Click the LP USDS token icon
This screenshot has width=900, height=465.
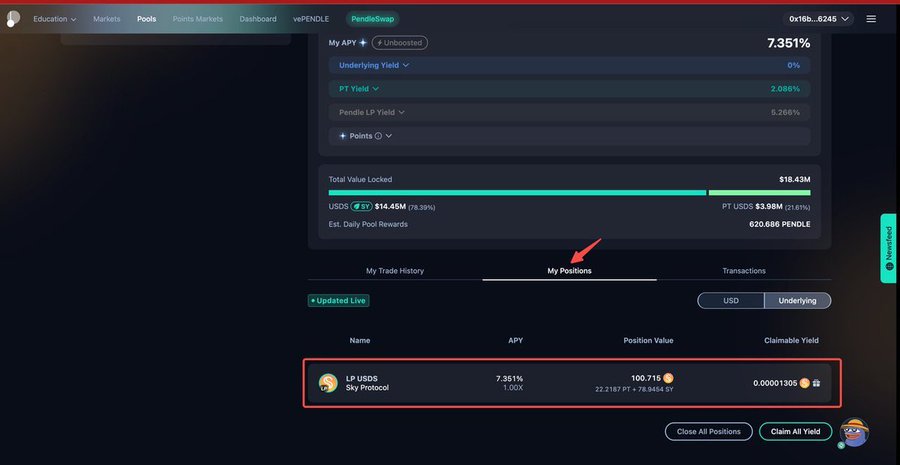point(328,383)
